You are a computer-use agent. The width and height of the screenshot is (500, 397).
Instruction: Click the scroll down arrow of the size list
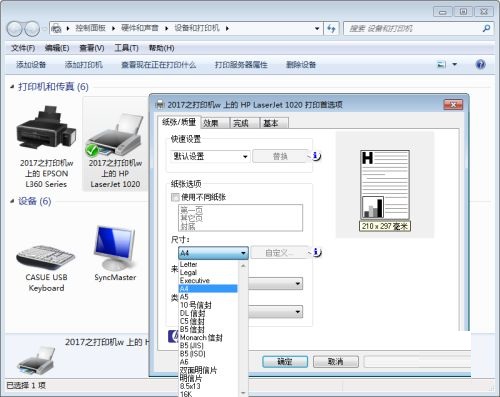point(243,393)
